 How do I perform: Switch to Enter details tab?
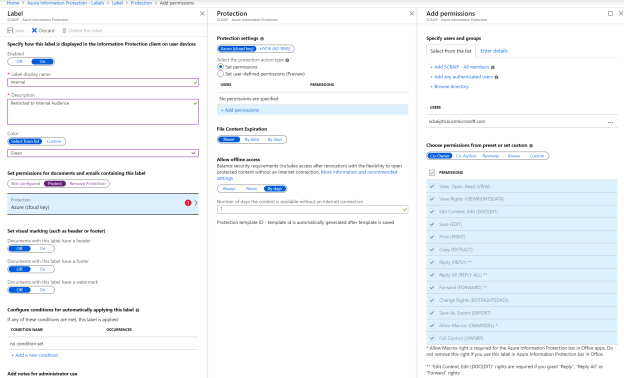pyautogui.click(x=494, y=51)
